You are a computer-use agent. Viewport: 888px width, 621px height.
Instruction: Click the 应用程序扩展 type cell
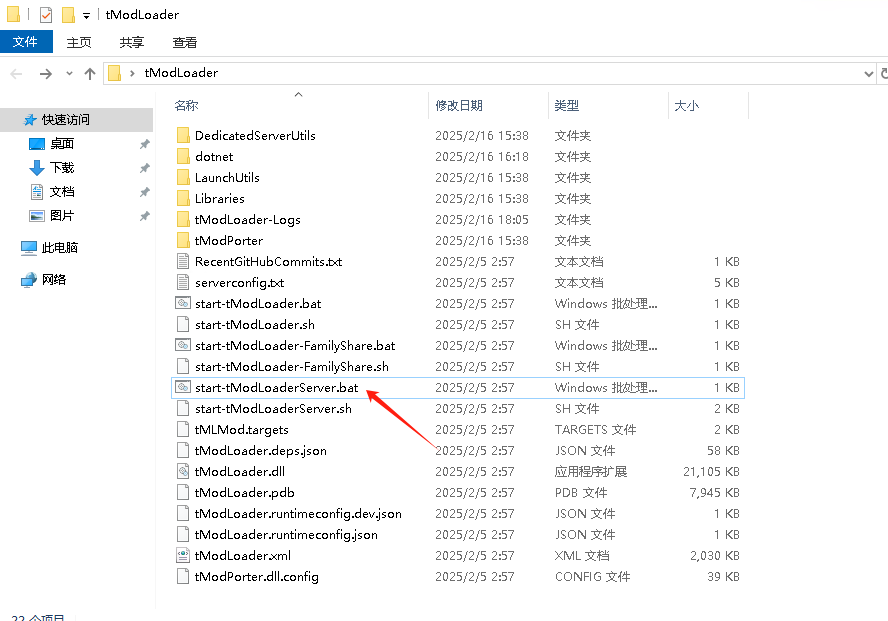[591, 472]
